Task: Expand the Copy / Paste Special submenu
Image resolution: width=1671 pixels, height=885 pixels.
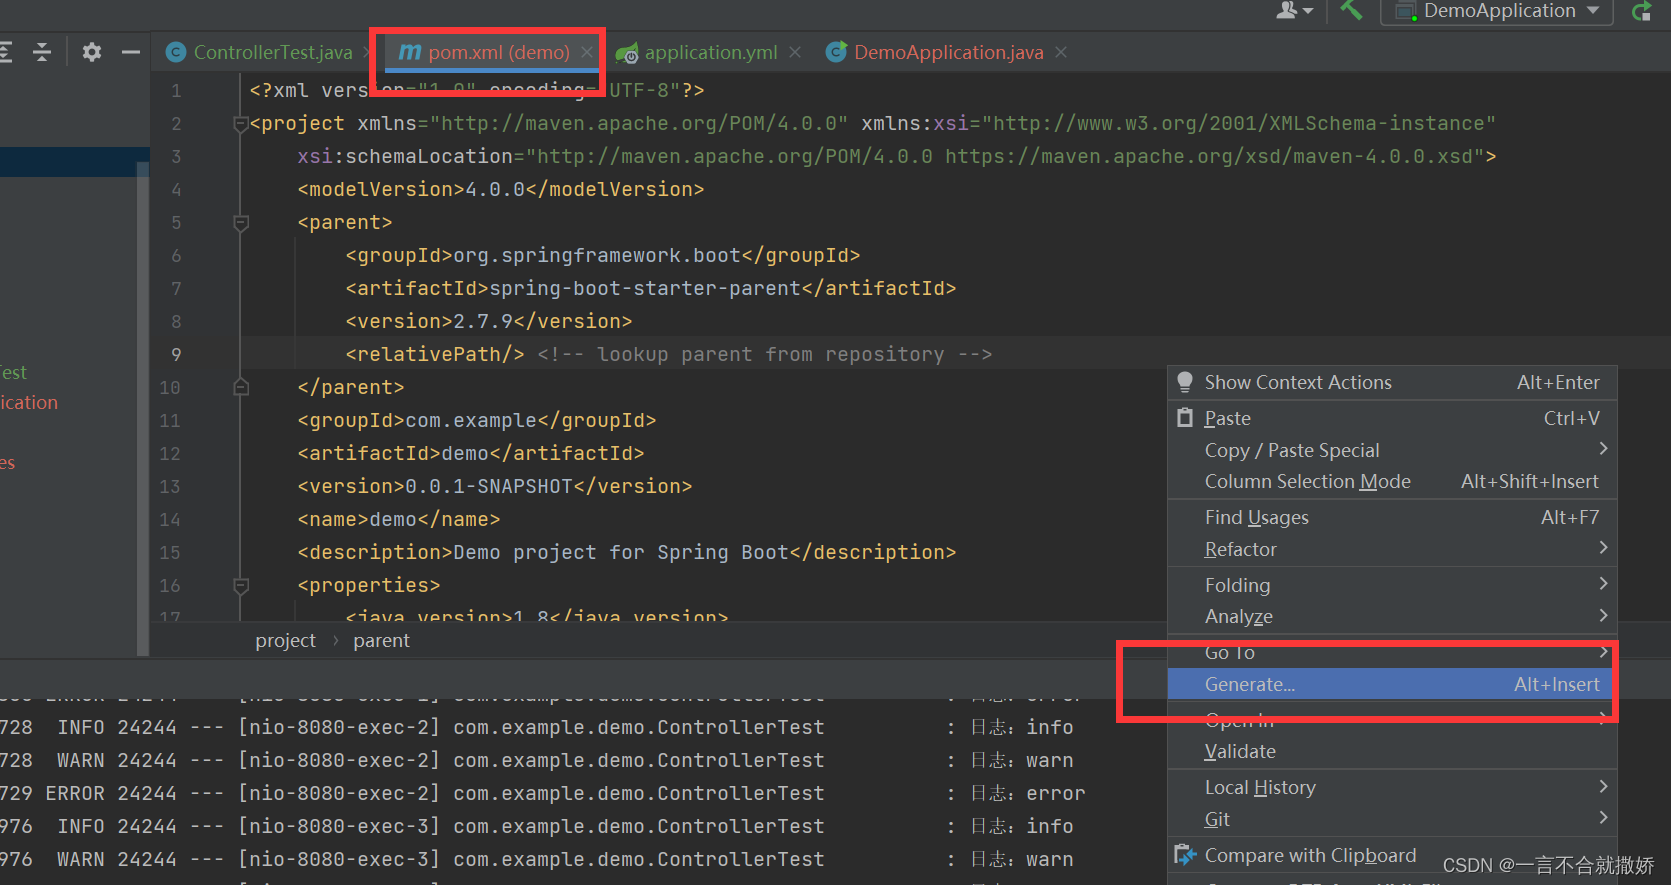Action: pos(1392,450)
